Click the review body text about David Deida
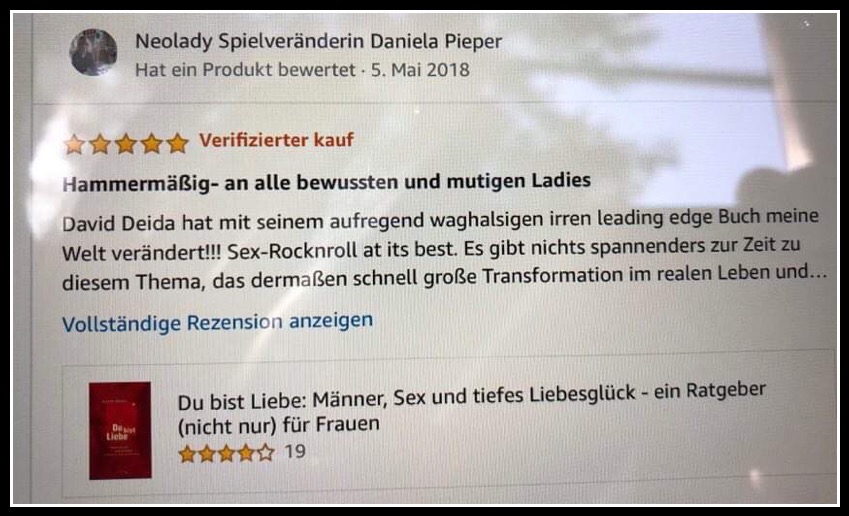The image size is (849, 516). point(444,249)
